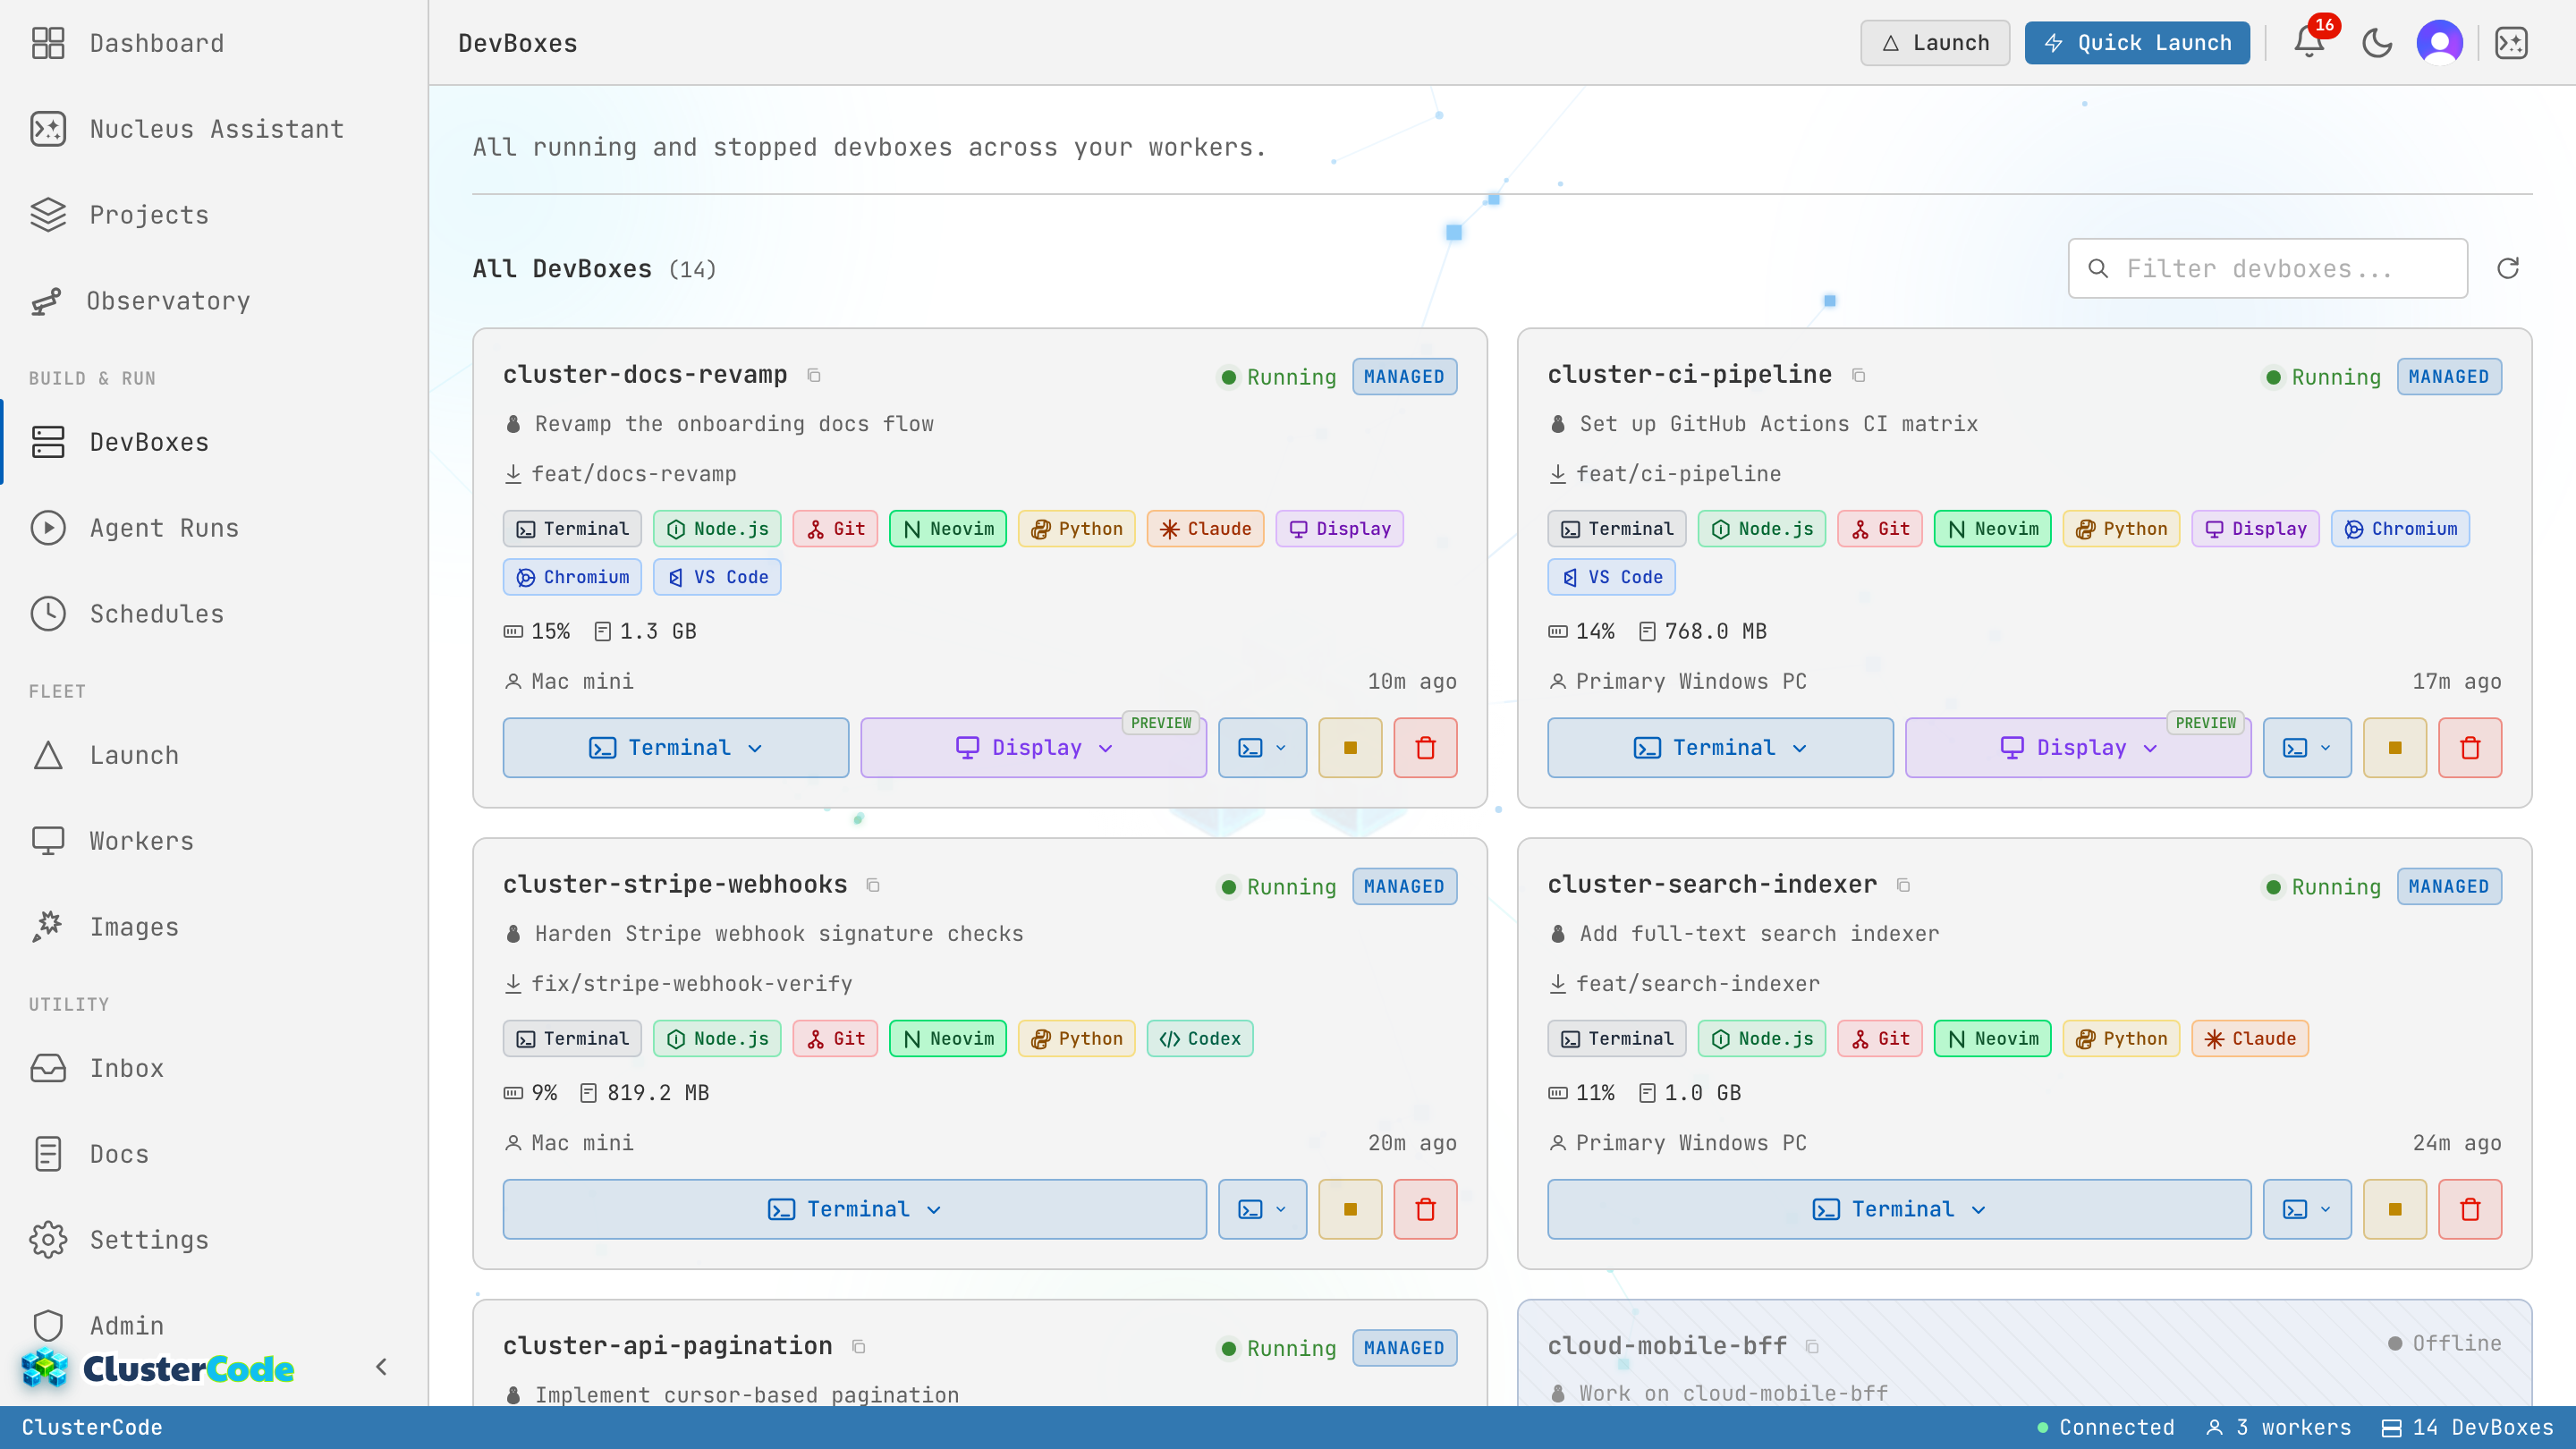Focus the Filter devboxes search field
The image size is (2576, 1449).
pos(2267,268)
